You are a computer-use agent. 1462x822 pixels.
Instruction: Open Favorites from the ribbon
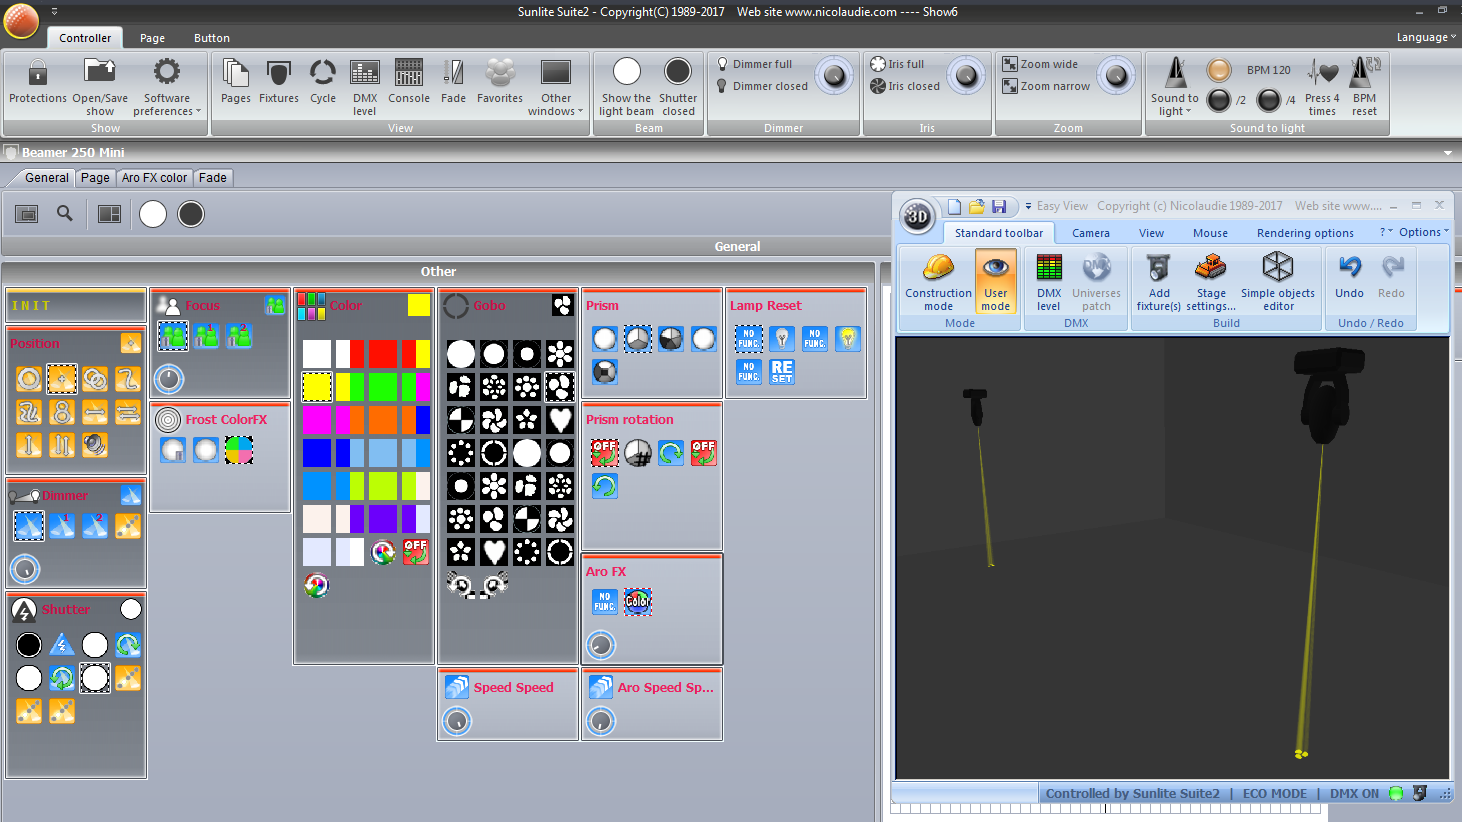[500, 80]
